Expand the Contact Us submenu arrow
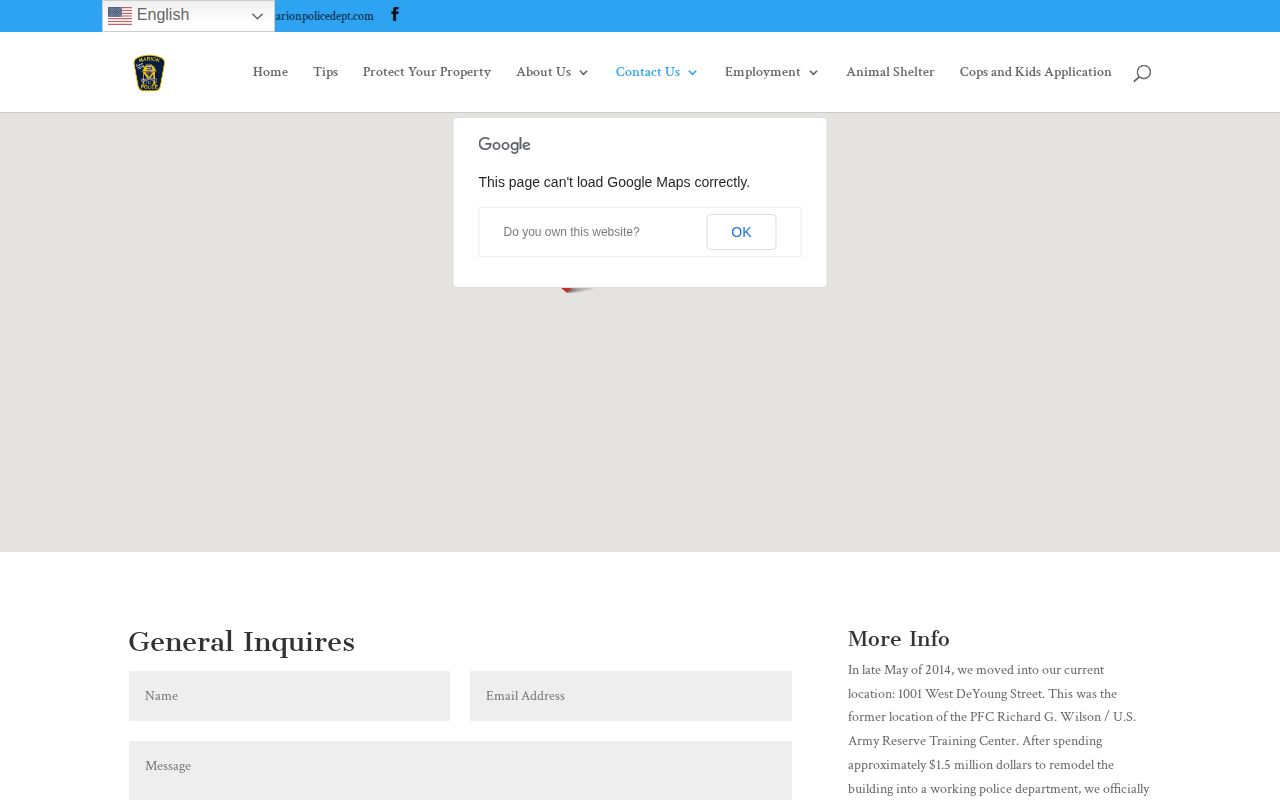The image size is (1280, 800). tap(693, 73)
